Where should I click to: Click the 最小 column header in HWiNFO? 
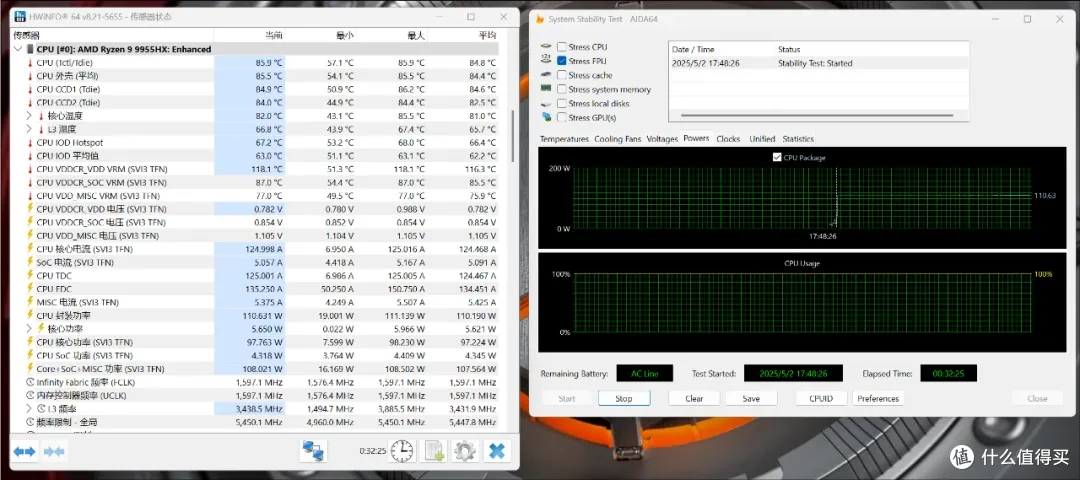322,35
